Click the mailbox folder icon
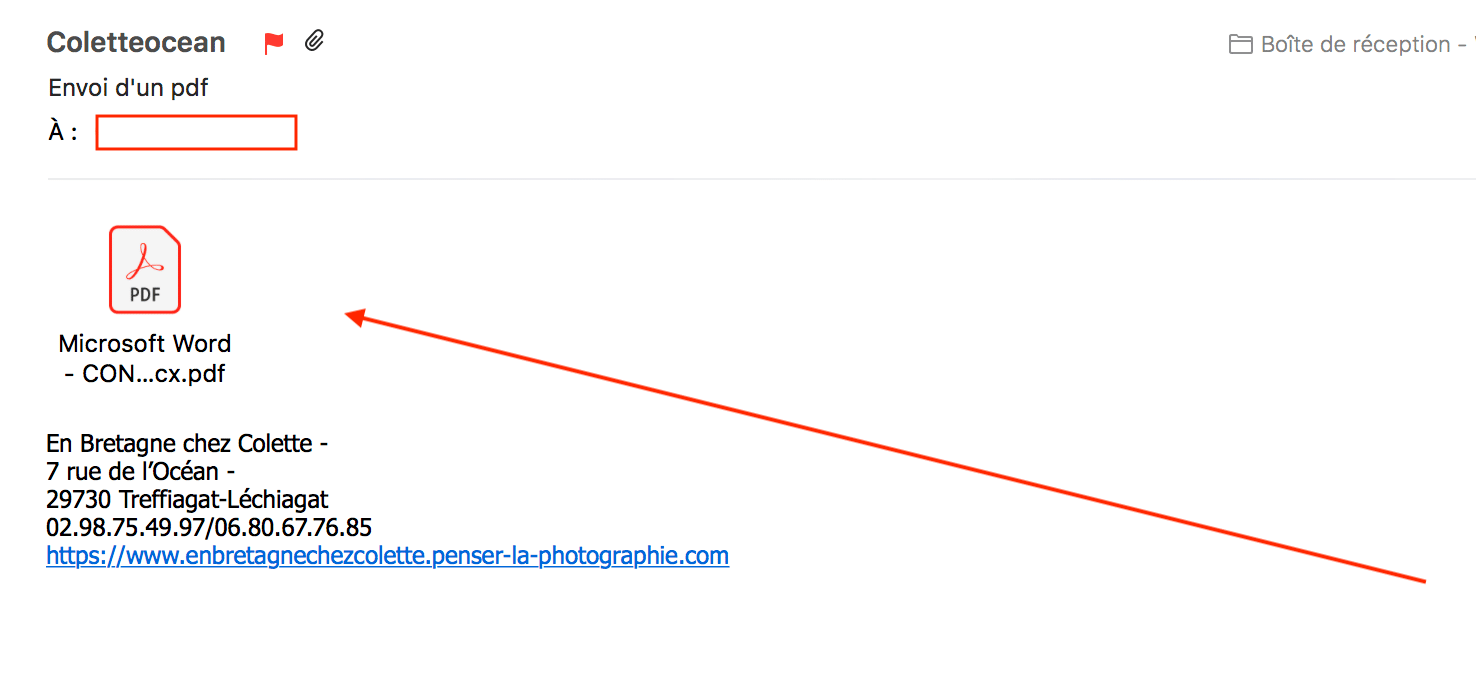 1240,44
